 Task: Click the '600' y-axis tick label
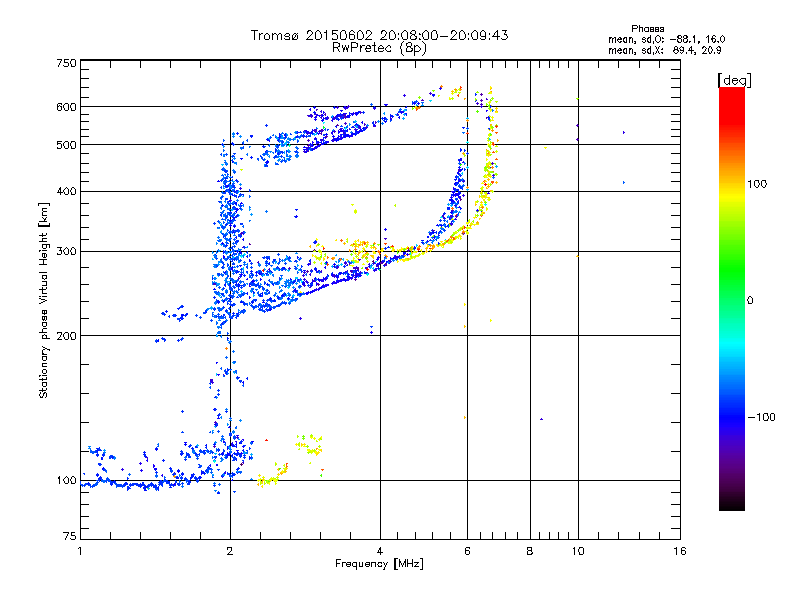click(66, 107)
